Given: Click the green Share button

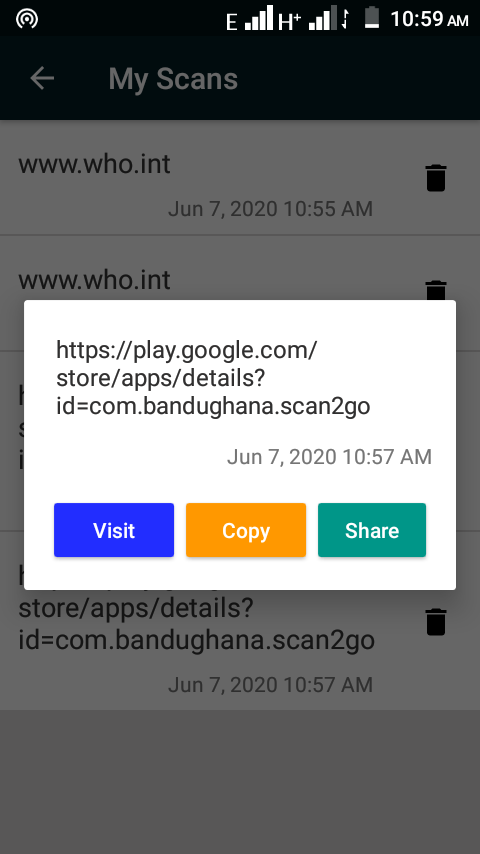Looking at the screenshot, I should click(x=372, y=530).
